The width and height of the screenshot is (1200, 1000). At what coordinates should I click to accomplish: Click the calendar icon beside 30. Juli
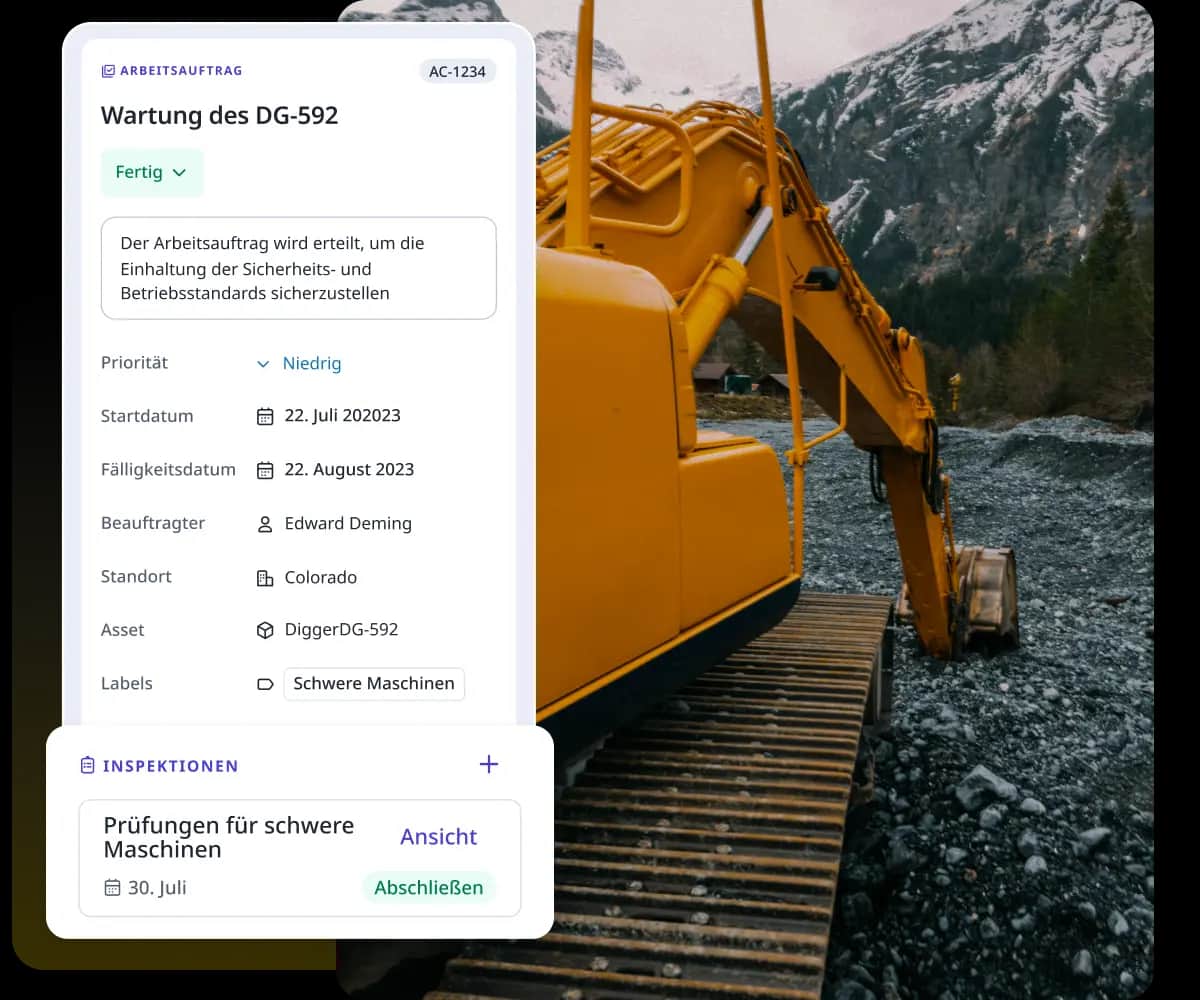point(112,888)
